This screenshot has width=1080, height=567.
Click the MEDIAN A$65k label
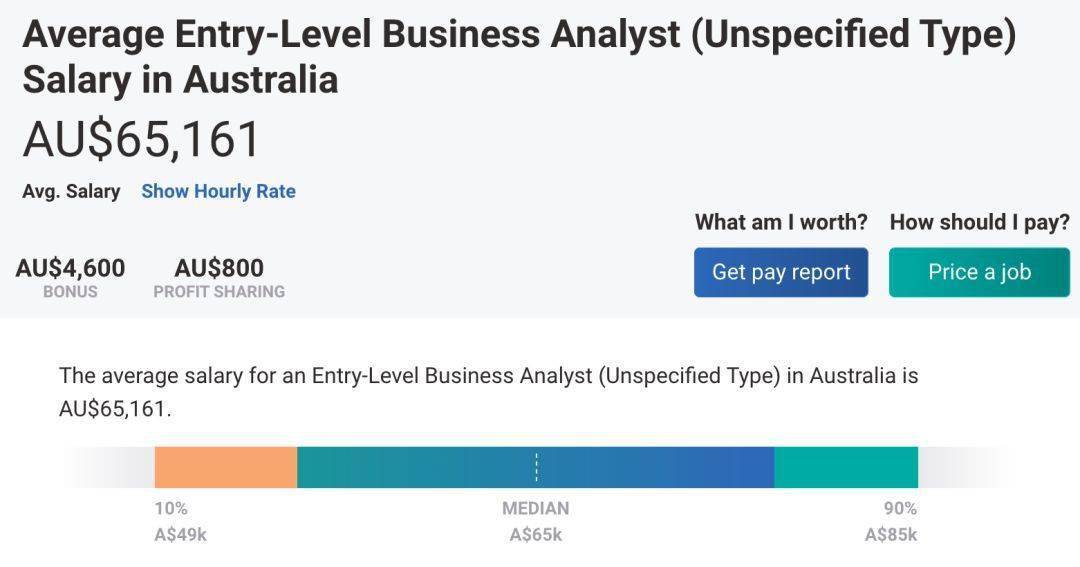(x=536, y=522)
